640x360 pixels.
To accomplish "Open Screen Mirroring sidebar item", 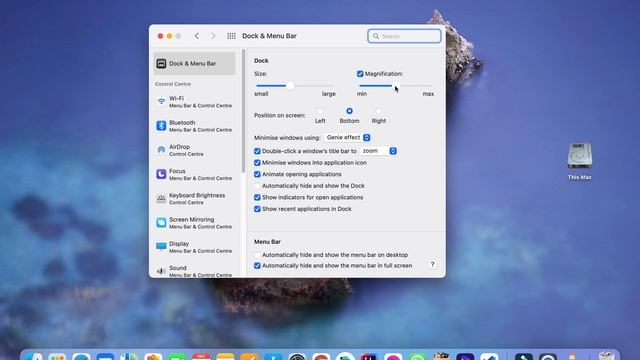I will tap(194, 222).
